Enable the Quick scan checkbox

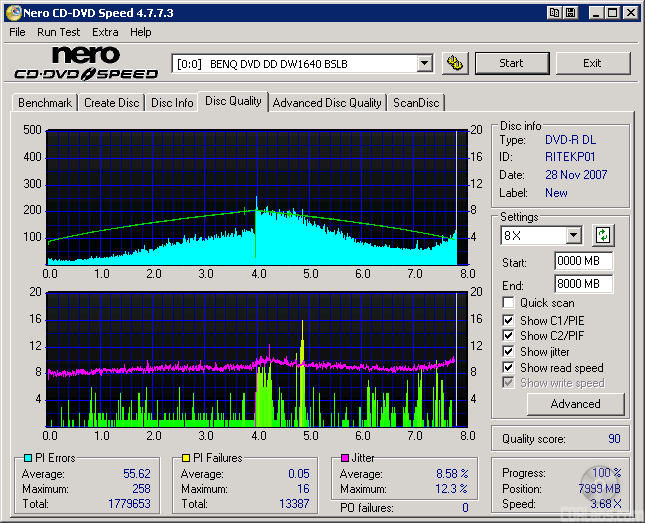coord(509,303)
